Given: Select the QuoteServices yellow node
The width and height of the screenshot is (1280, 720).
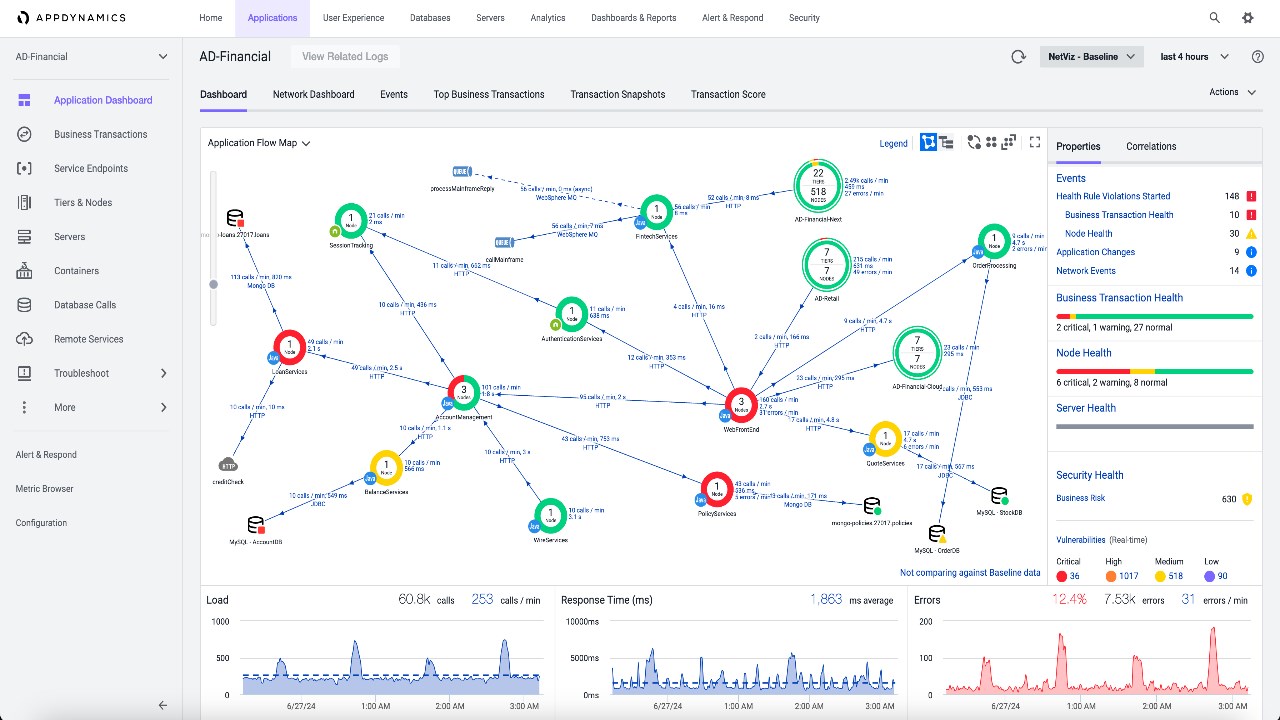Looking at the screenshot, I should (885, 437).
